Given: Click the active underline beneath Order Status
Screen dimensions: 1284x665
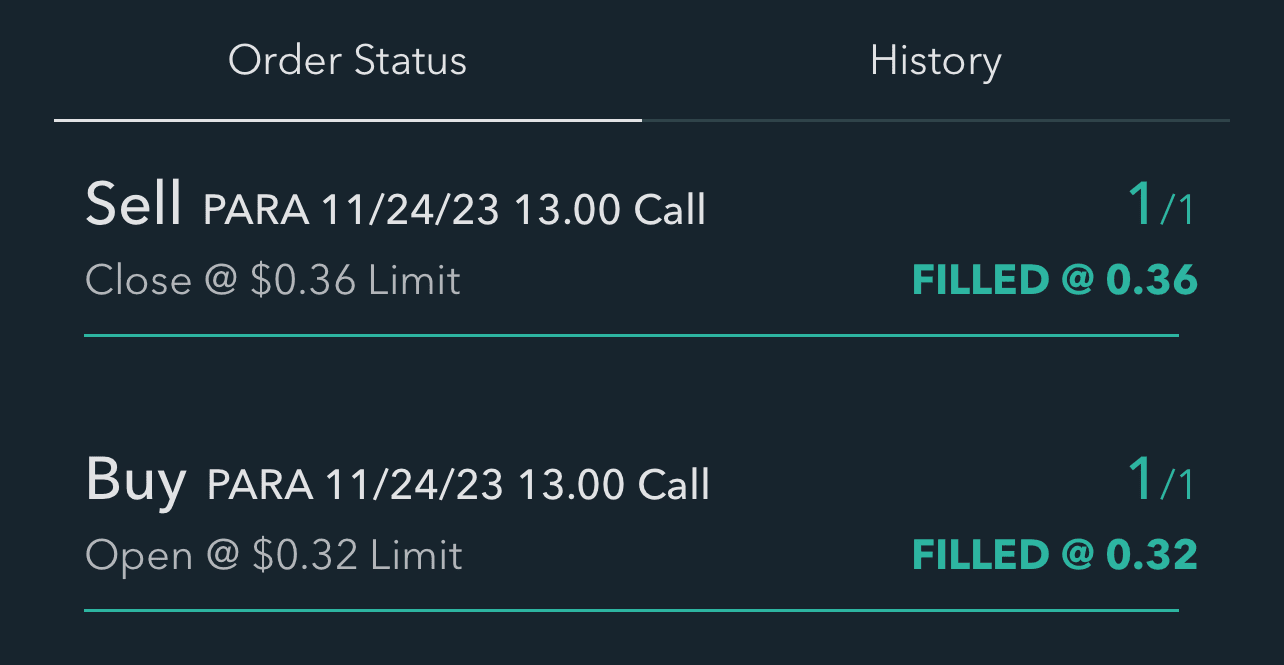Looking at the screenshot, I should point(347,120).
